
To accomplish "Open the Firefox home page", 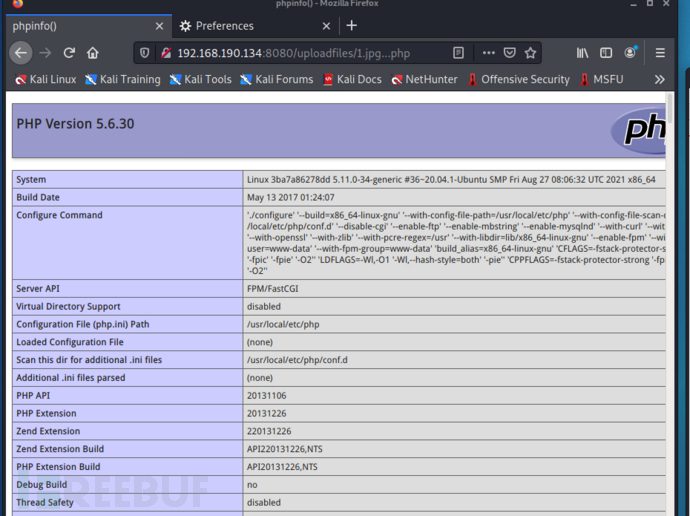I will click(x=93, y=53).
